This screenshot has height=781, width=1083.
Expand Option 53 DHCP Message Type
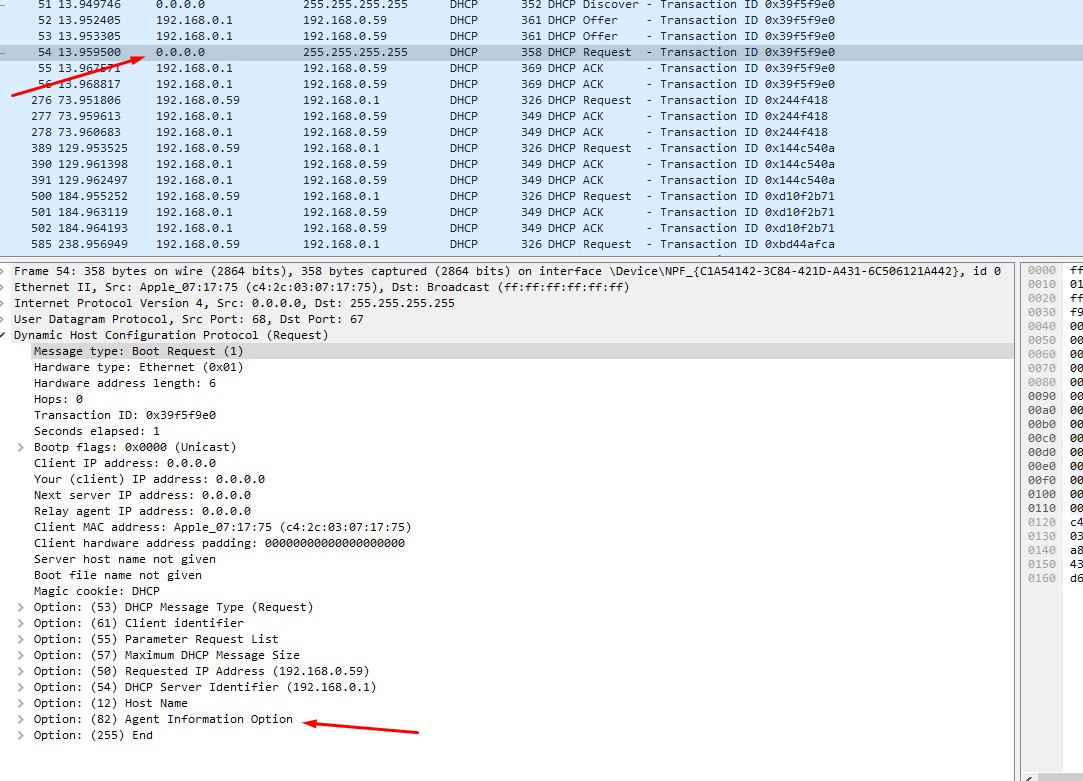click(x=21, y=607)
